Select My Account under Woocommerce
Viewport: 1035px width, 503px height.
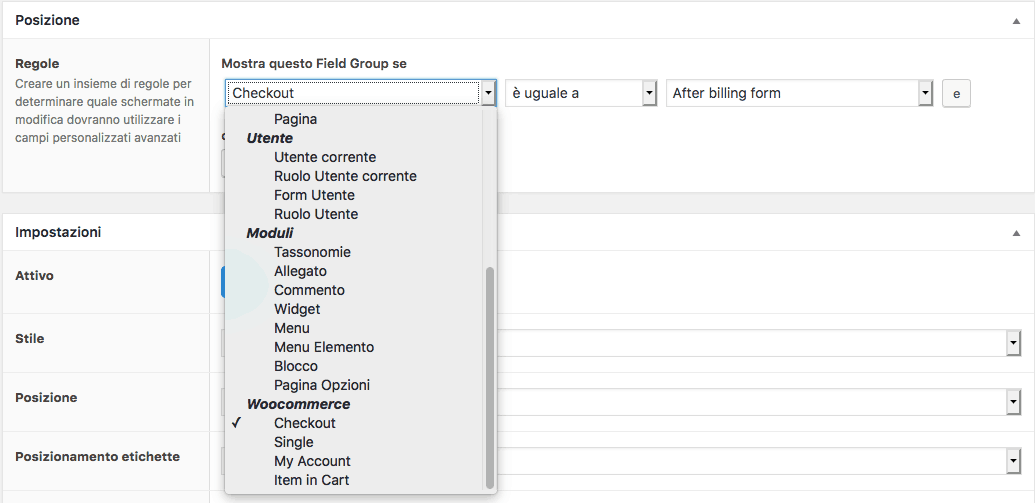(312, 461)
